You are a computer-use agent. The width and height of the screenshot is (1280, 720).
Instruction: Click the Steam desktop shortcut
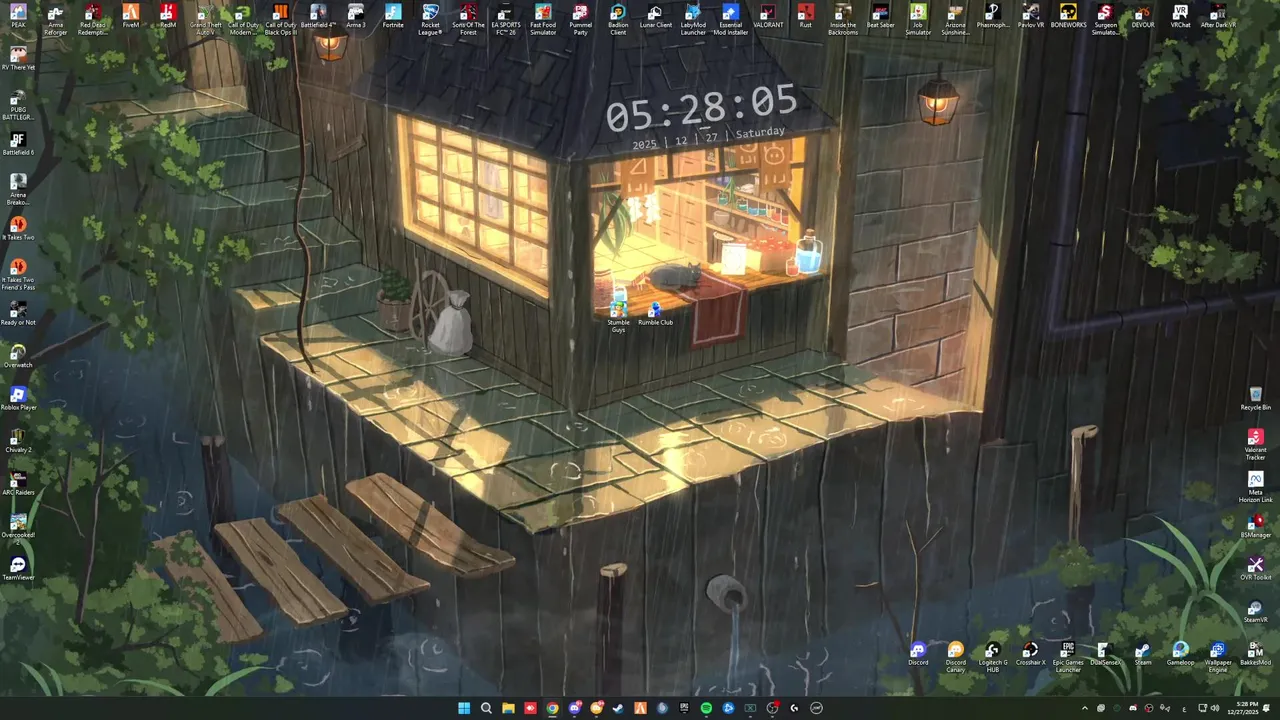1143,654
